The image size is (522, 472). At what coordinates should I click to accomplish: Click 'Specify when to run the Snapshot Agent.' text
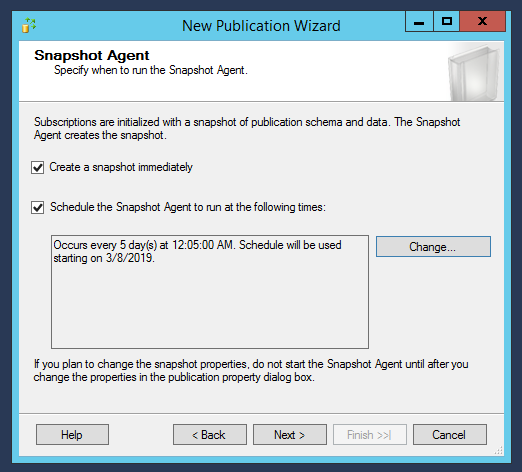pyautogui.click(x=151, y=70)
